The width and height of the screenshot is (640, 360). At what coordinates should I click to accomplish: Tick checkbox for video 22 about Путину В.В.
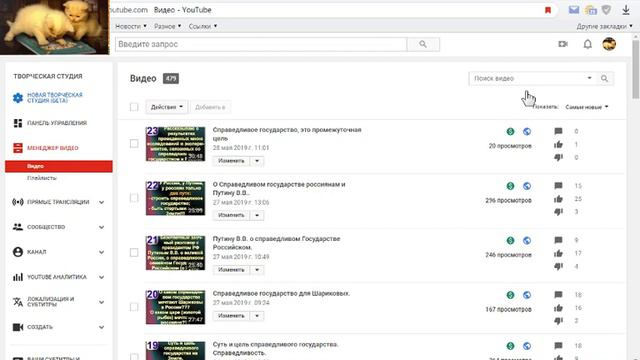pyautogui.click(x=134, y=198)
